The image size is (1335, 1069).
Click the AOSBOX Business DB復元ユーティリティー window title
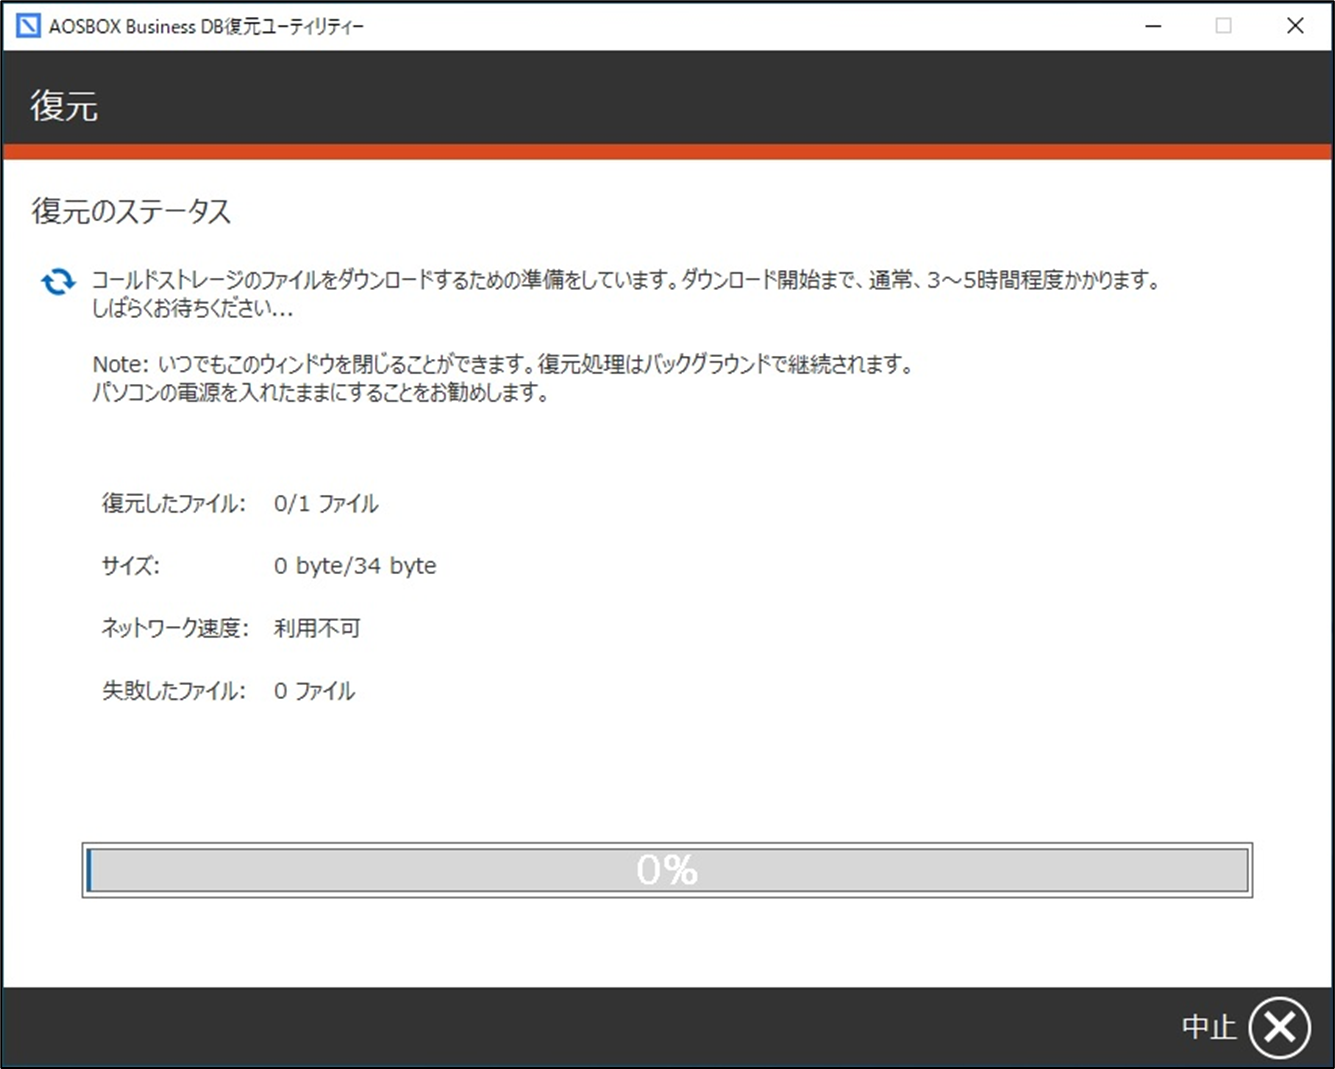coord(206,27)
